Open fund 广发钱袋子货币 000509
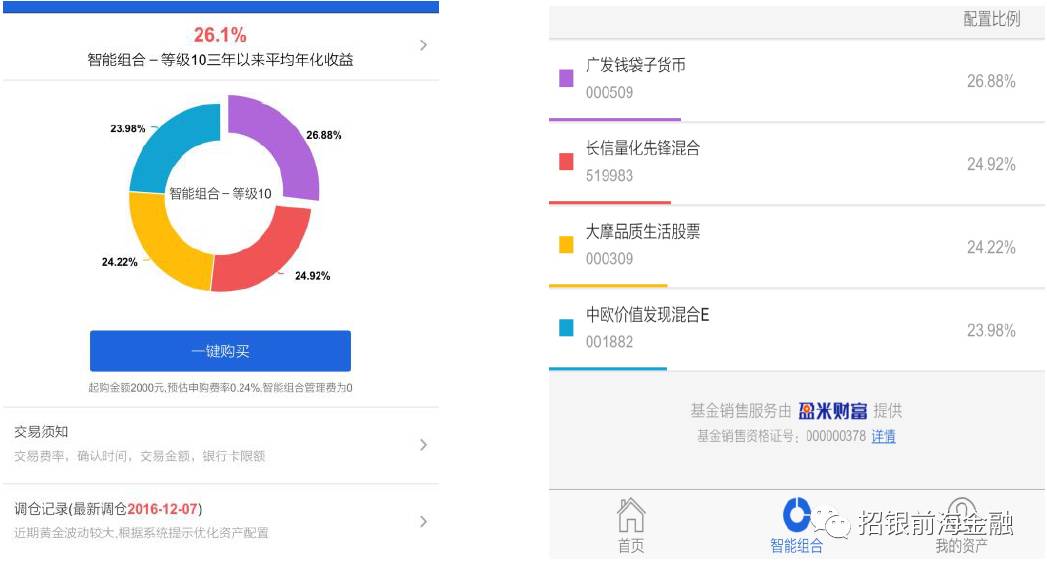 (796, 80)
